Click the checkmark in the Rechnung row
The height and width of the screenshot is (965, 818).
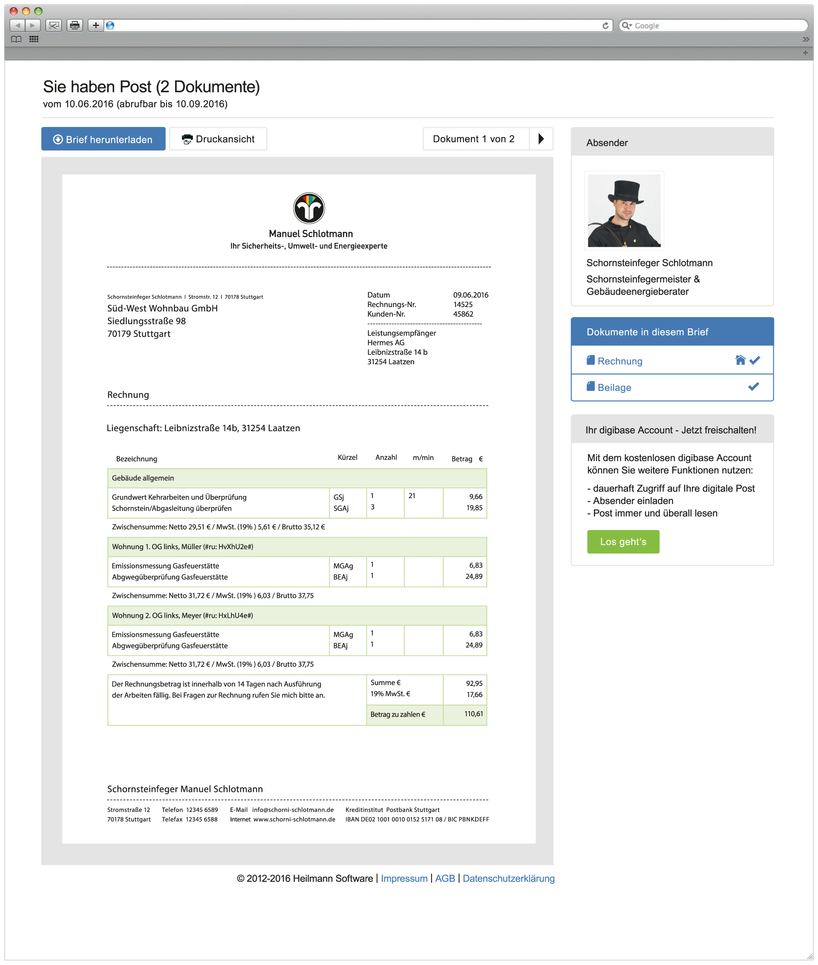point(755,360)
